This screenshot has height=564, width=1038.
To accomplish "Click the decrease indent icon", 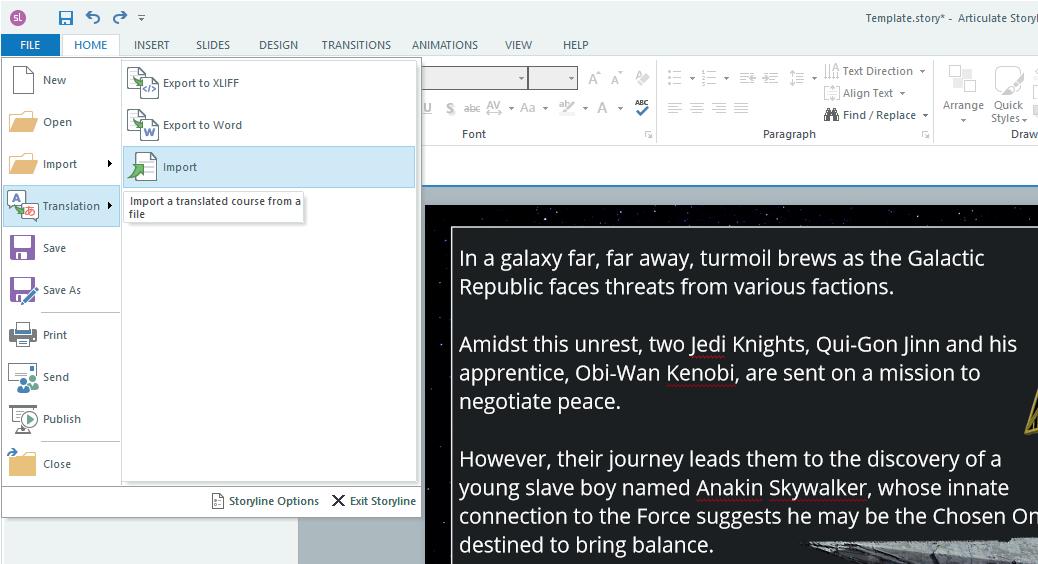I will point(747,78).
